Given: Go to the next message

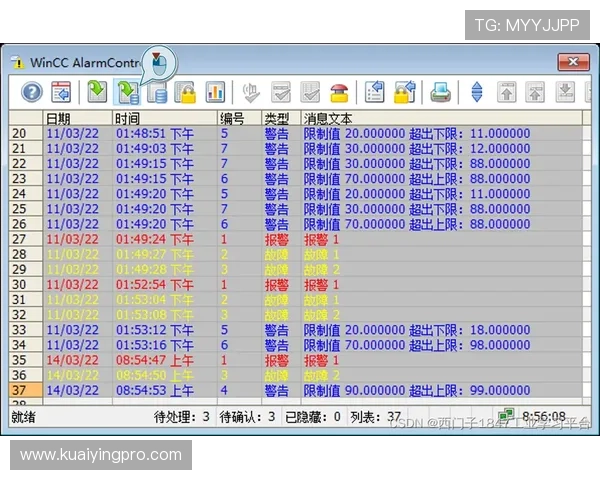Looking at the screenshot, I should pyautogui.click(x=565, y=92).
